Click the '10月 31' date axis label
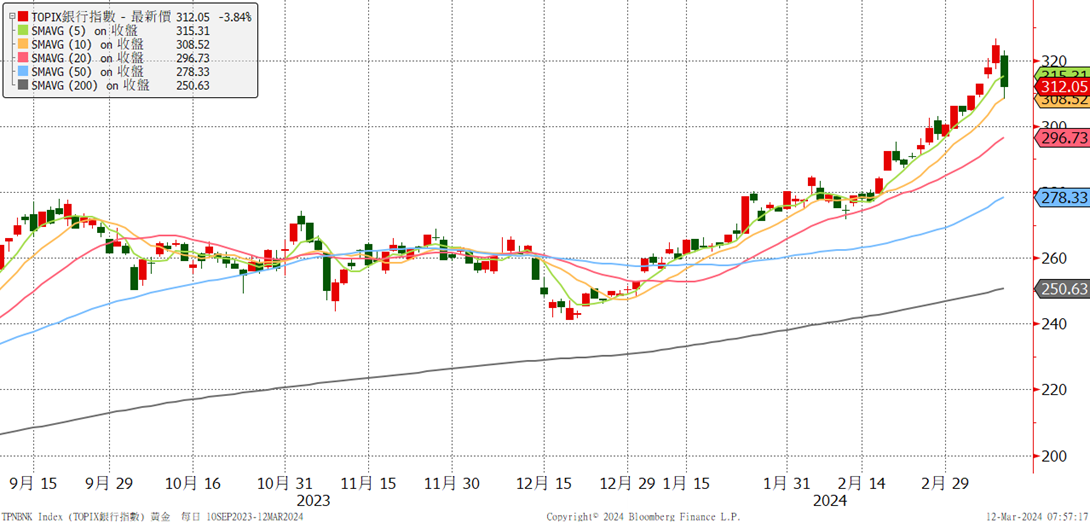Screen dimensions: 1090x523 tap(283, 482)
